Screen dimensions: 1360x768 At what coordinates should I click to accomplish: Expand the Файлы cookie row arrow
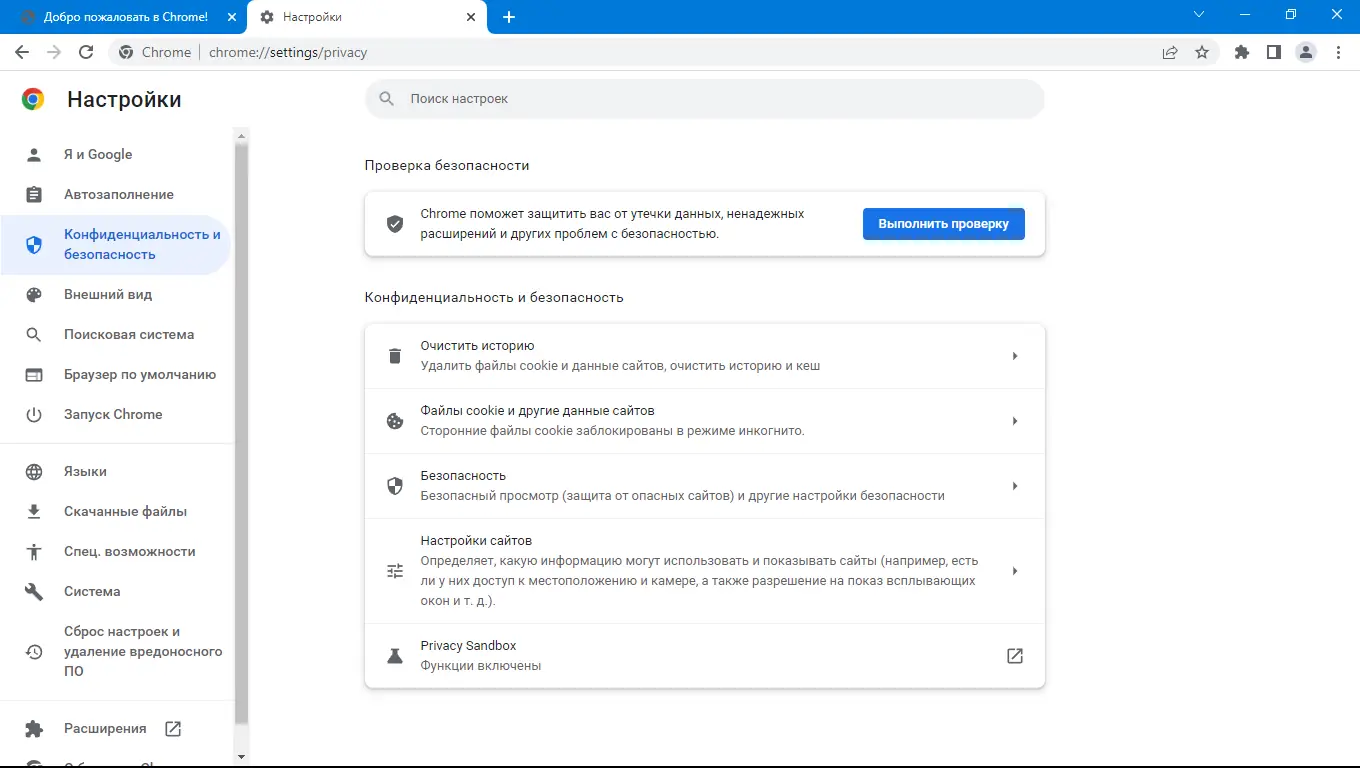tap(1014, 421)
